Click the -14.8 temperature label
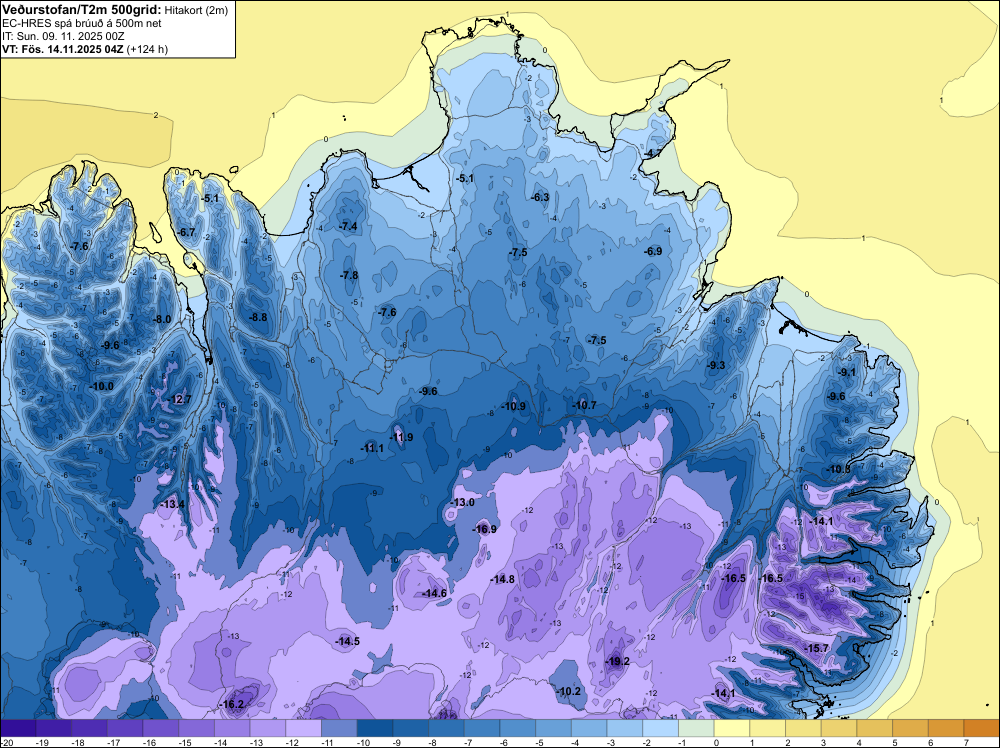This screenshot has height=748, width=1000. click(503, 579)
